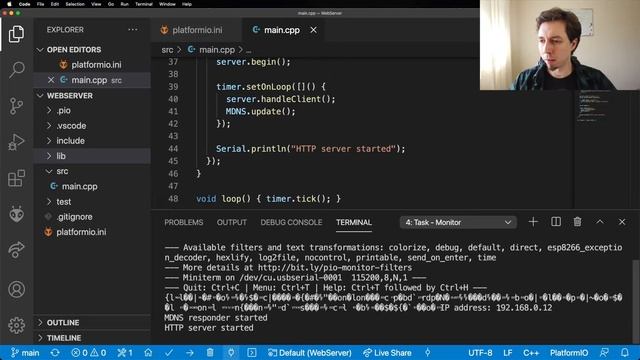Click PlatformIO Clean trash icon in status bar
The width and height of the screenshot is (640, 360).
pos(210,353)
